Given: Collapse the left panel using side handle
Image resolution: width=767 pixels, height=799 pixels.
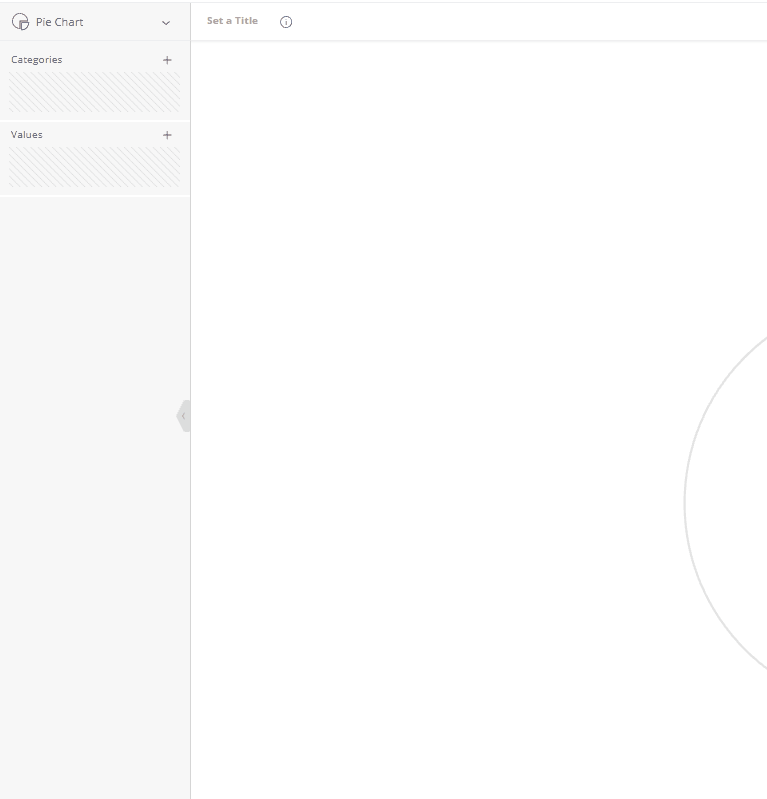Looking at the screenshot, I should tap(183, 416).
